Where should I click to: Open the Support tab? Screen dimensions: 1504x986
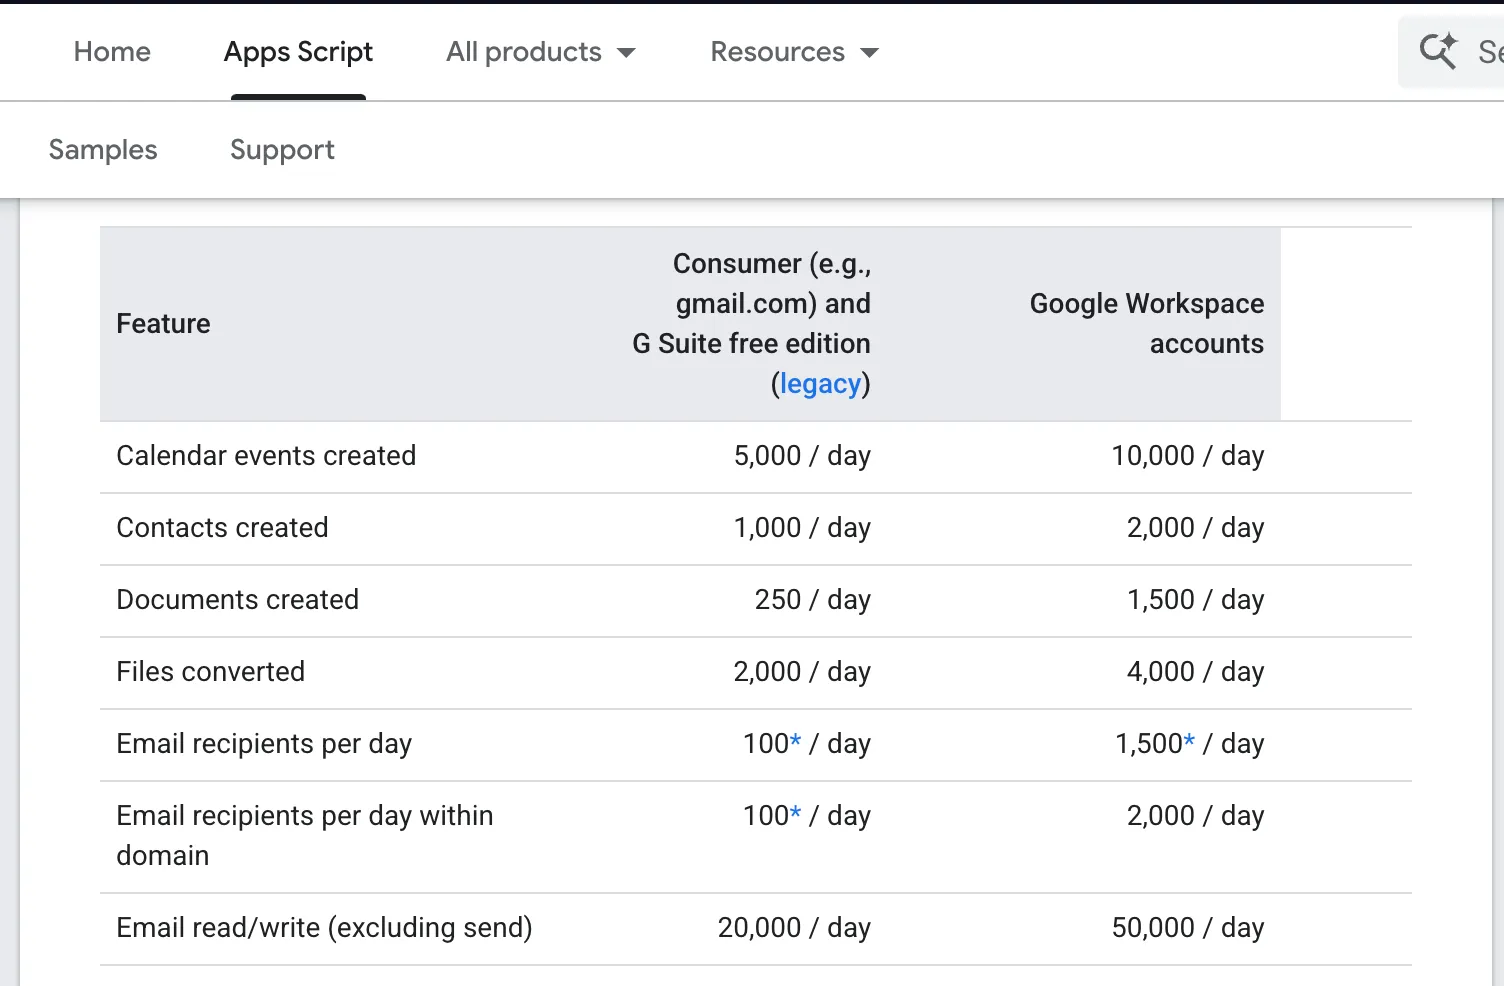click(x=282, y=150)
